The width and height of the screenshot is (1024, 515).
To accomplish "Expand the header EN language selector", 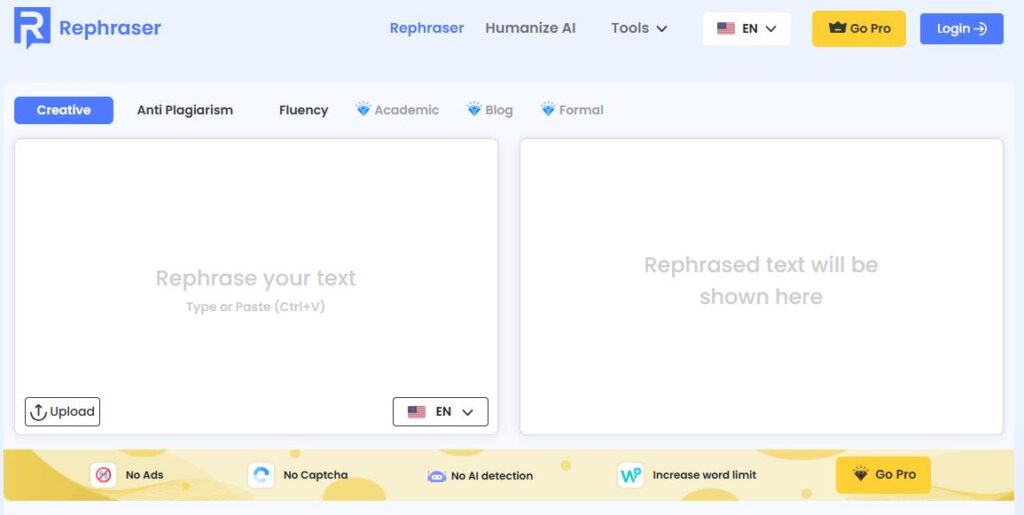I will pos(747,29).
